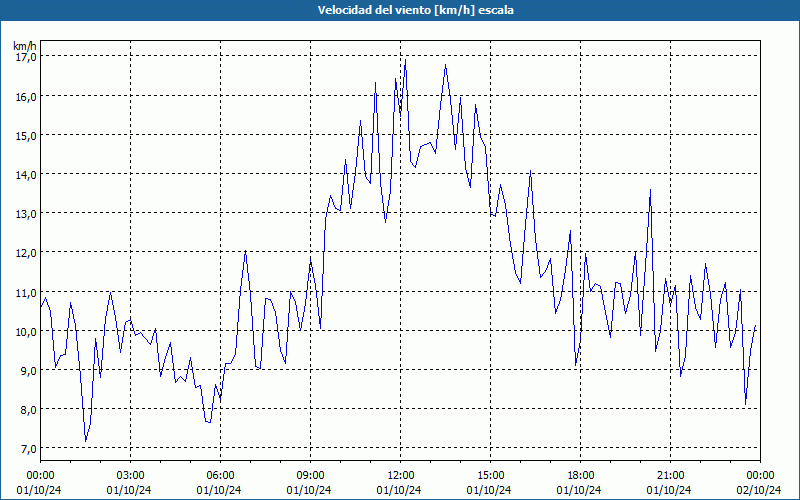This screenshot has height=500, width=800.
Task: Click the chart title 'Velocidad del viento [km/h] escala'
Action: pos(415,10)
